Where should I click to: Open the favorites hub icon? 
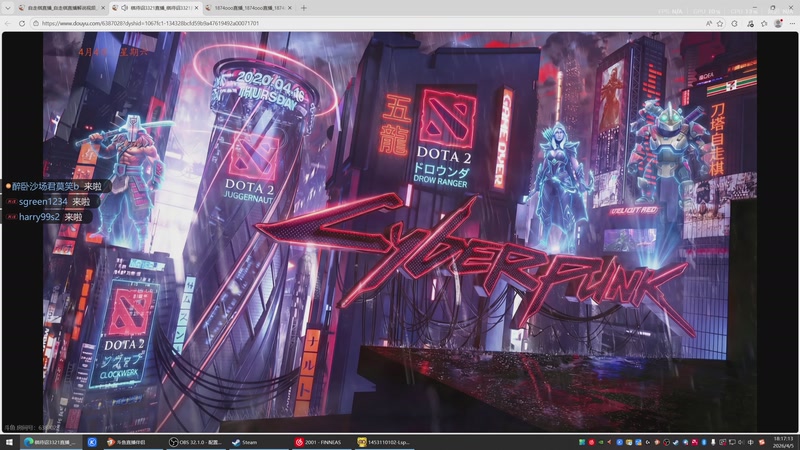pos(764,23)
